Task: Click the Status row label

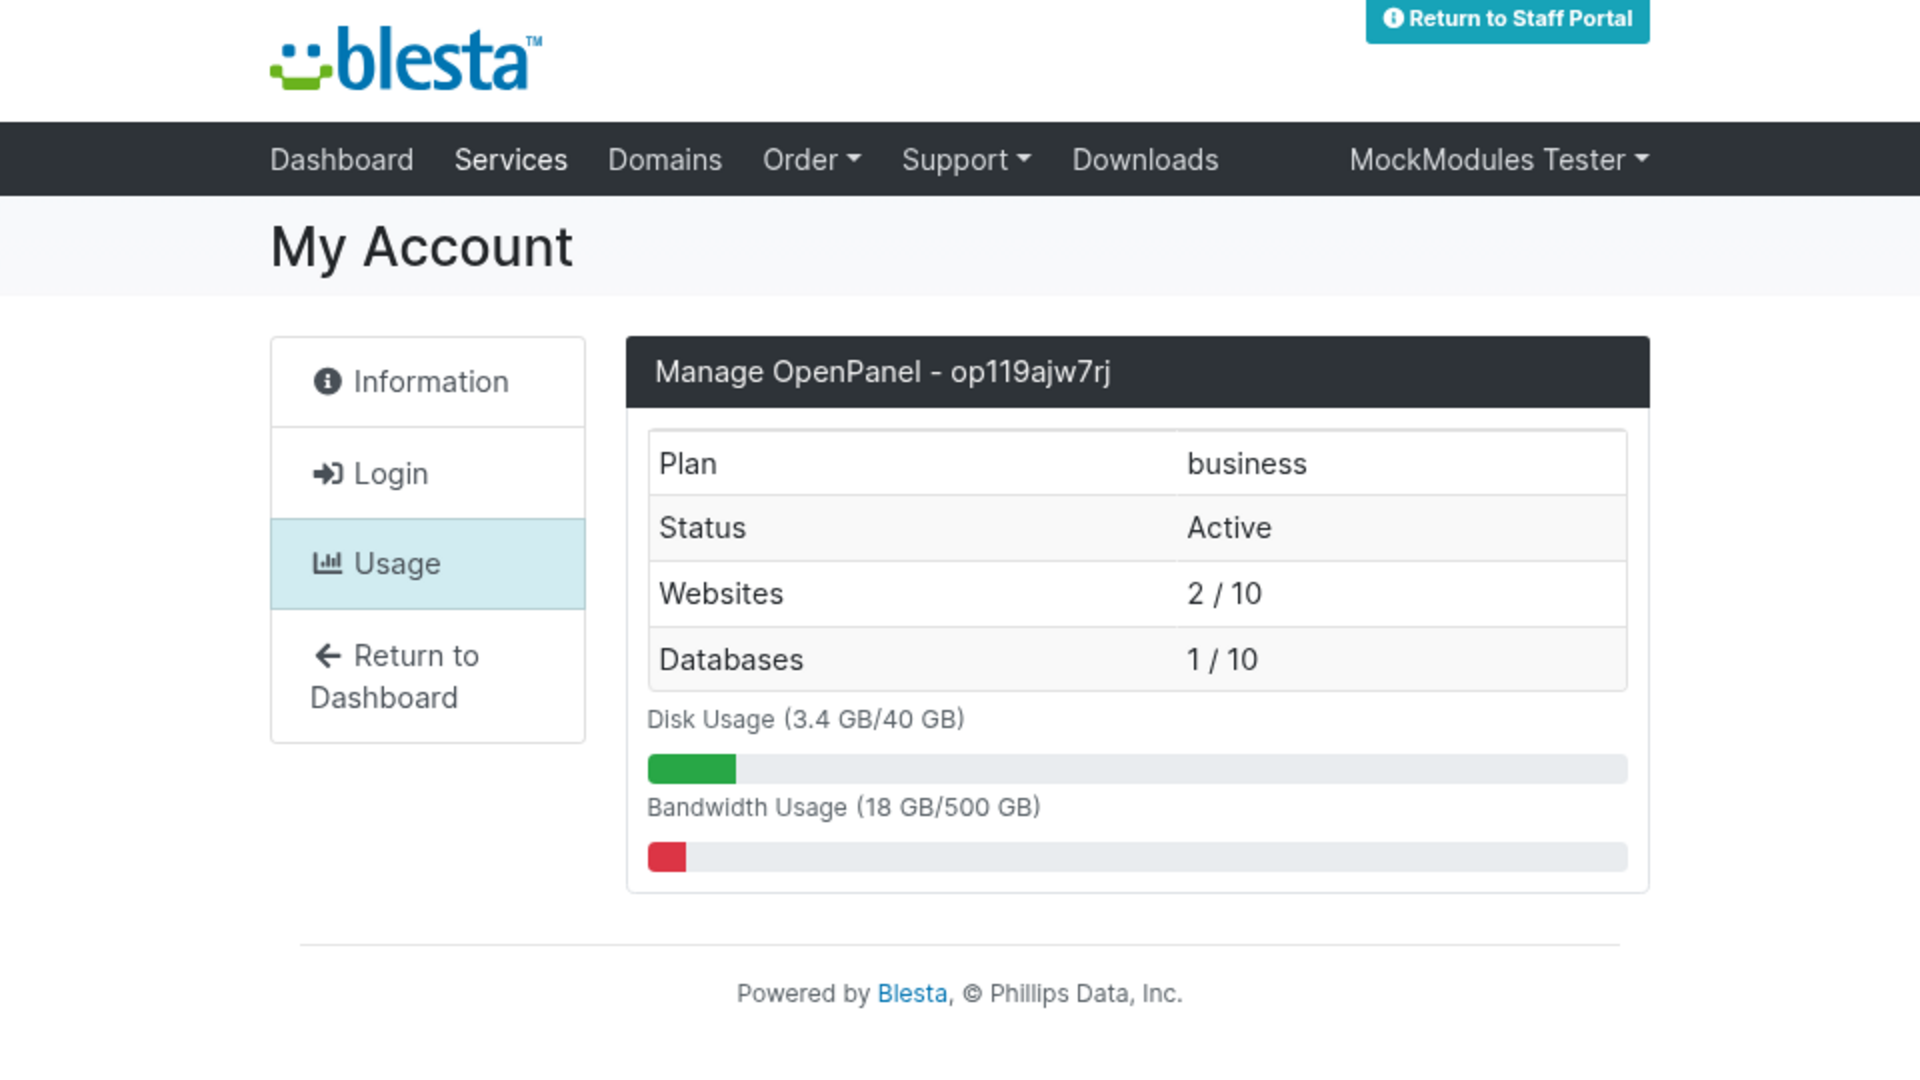Action: [702, 528]
